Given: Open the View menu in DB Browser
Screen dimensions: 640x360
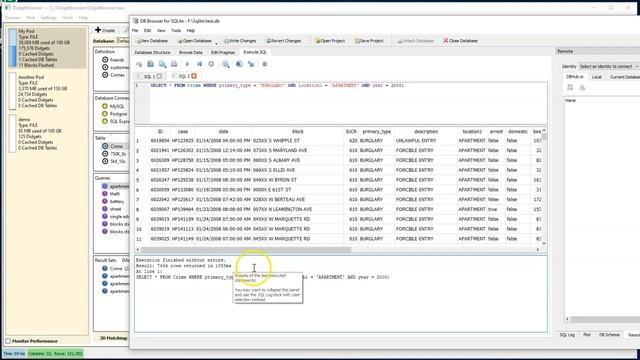Looking at the screenshot, I should pos(161,31).
